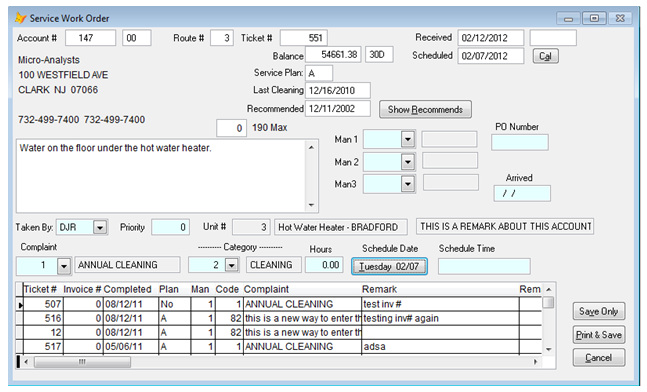Click the empty field beside Received date
Viewport: 647px width, 392px height.
[x=553, y=38]
